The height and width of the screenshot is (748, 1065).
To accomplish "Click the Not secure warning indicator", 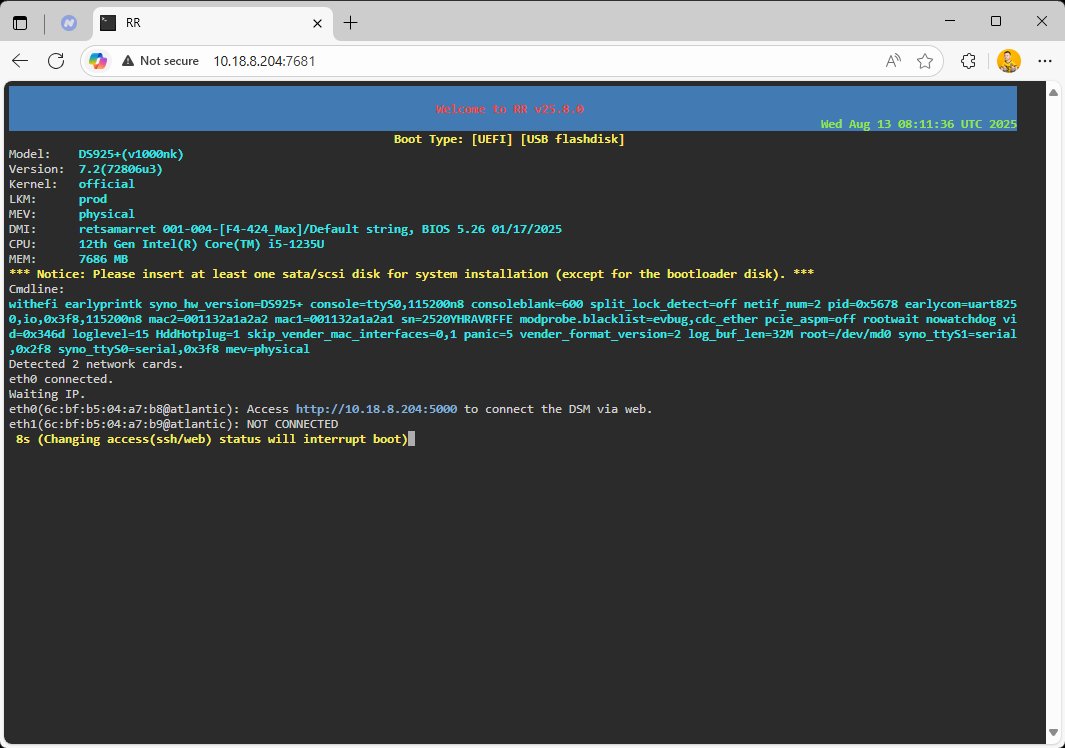I will (x=160, y=61).
